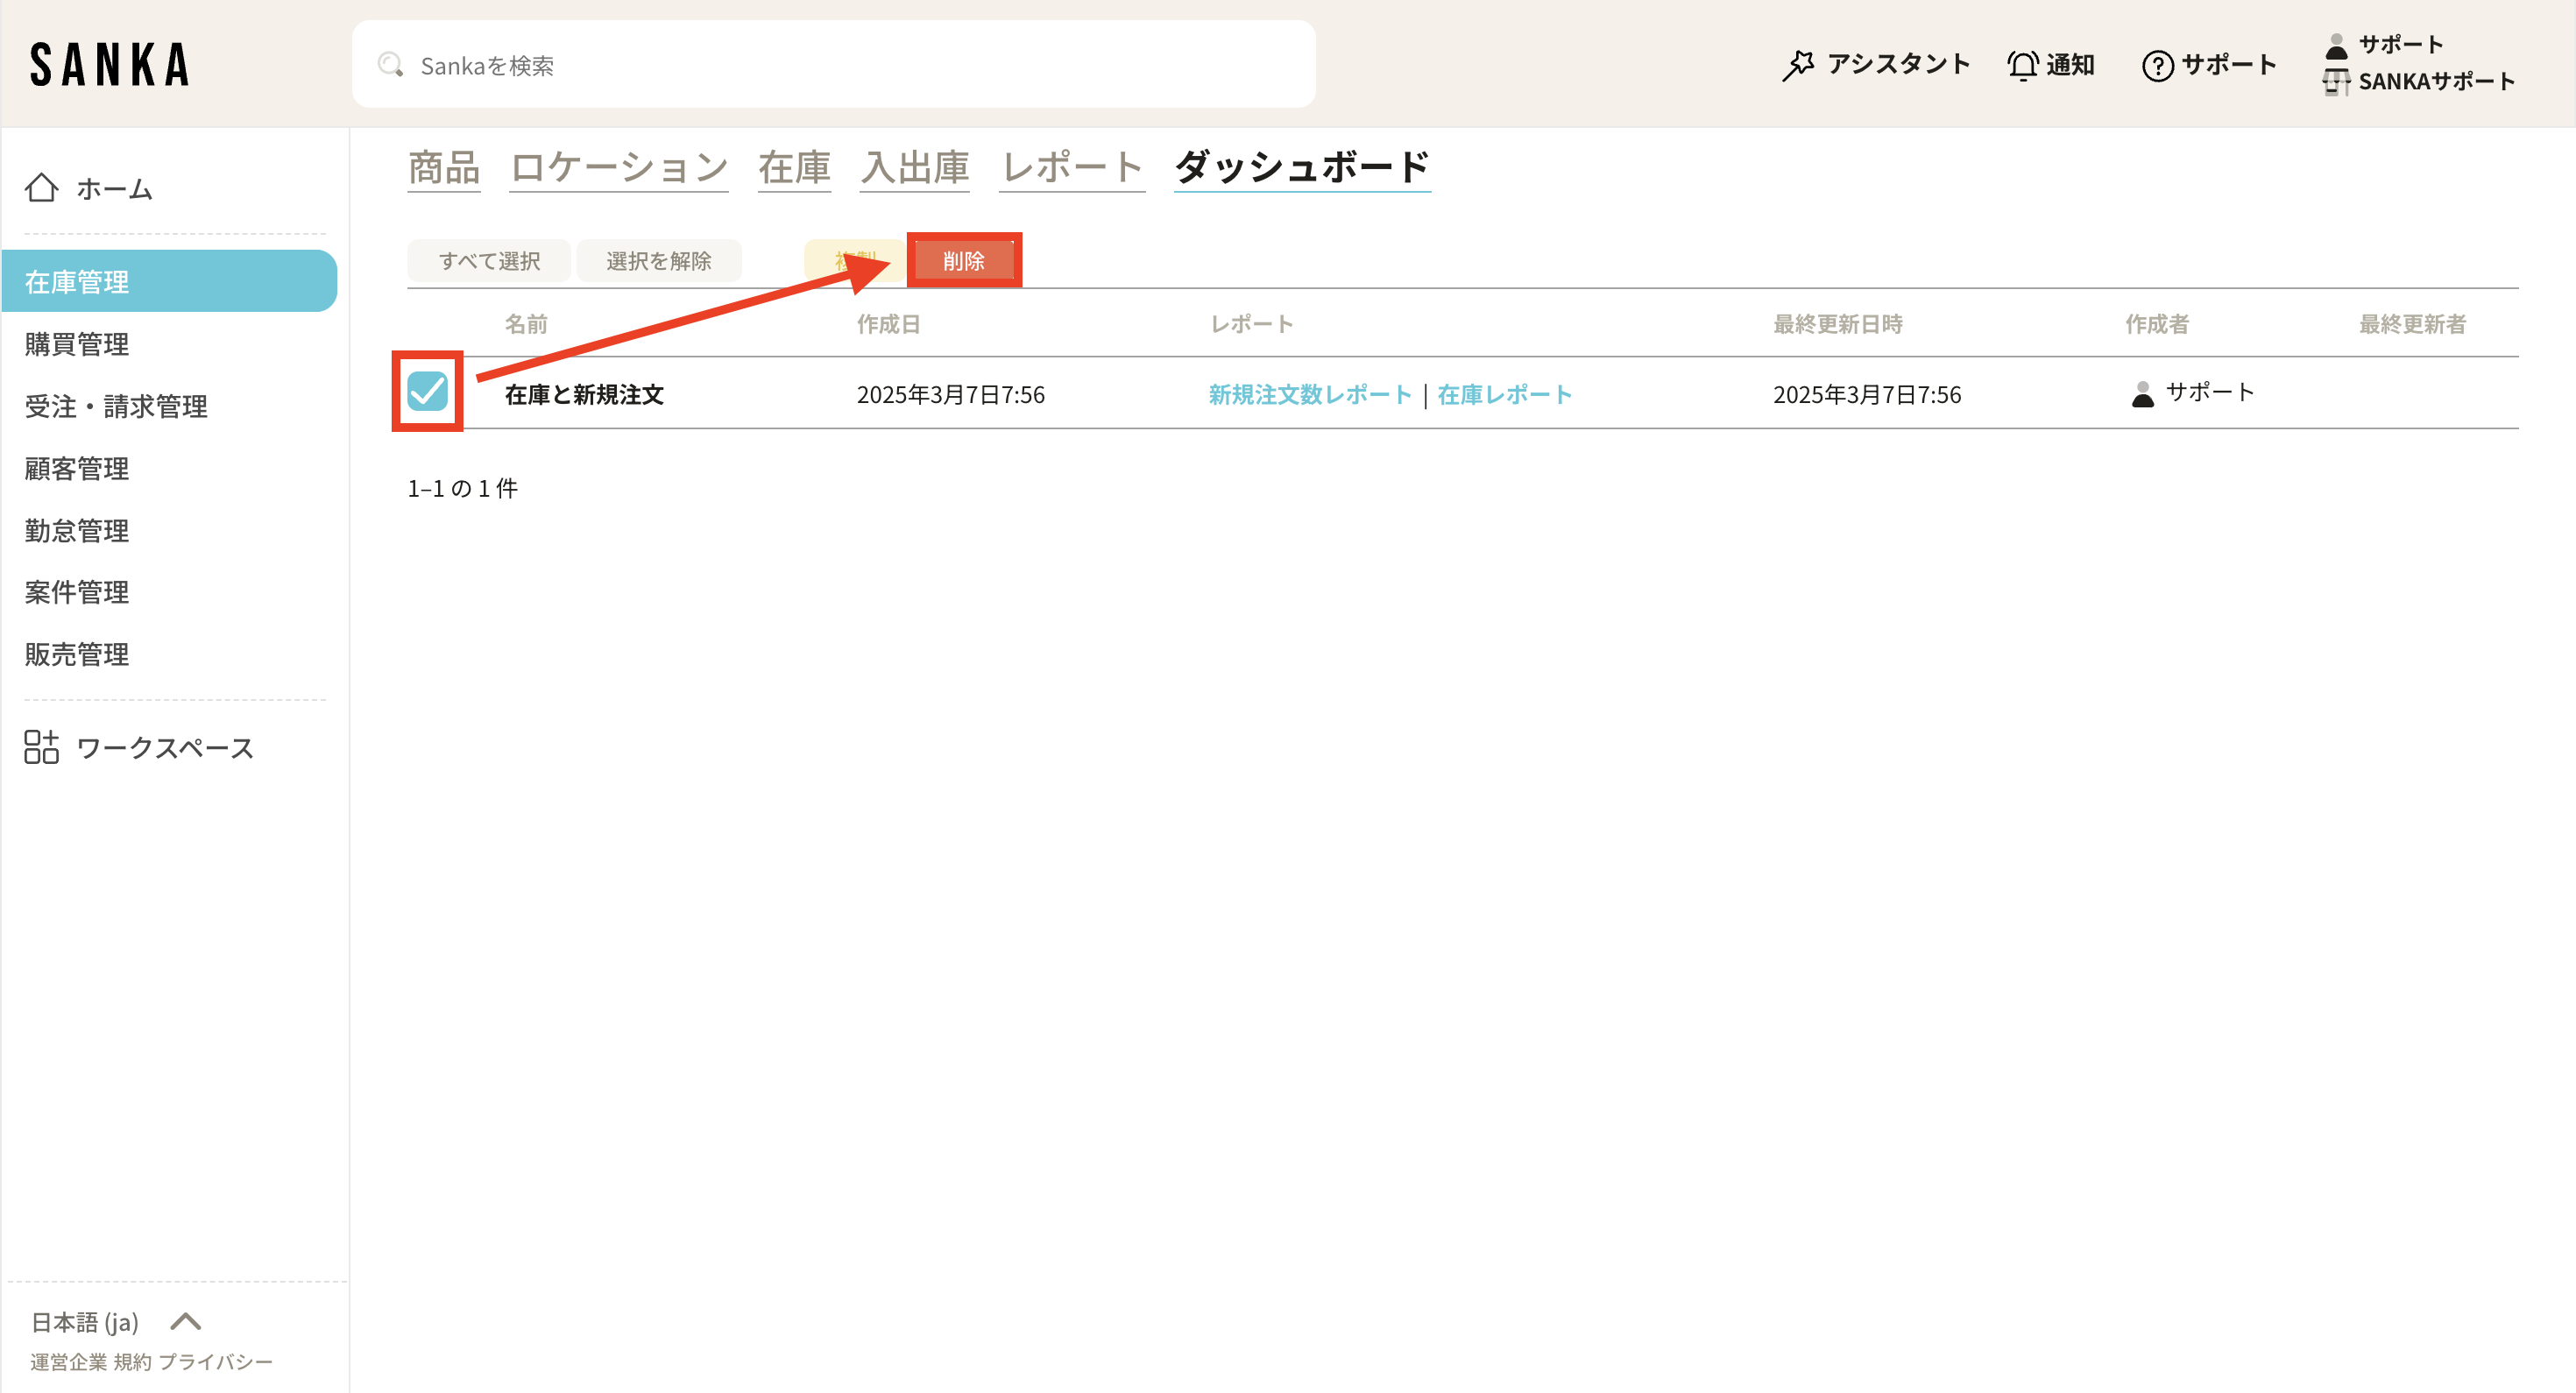Open notifications bell icon
2576x1393 pixels.
point(2022,65)
